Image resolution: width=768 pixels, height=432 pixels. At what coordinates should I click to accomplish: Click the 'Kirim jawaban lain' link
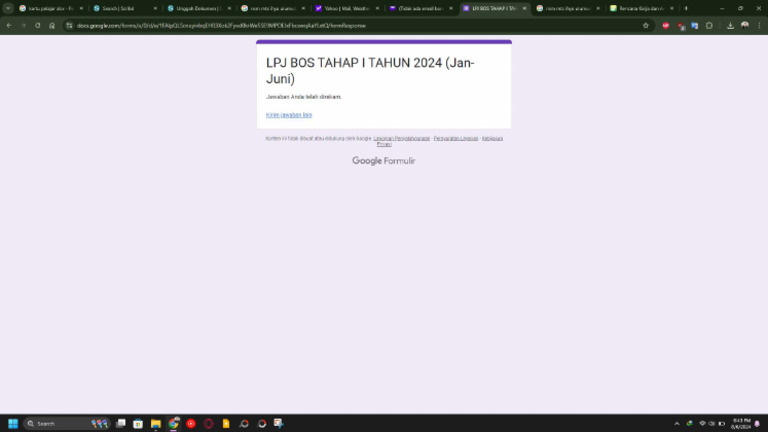coord(288,115)
